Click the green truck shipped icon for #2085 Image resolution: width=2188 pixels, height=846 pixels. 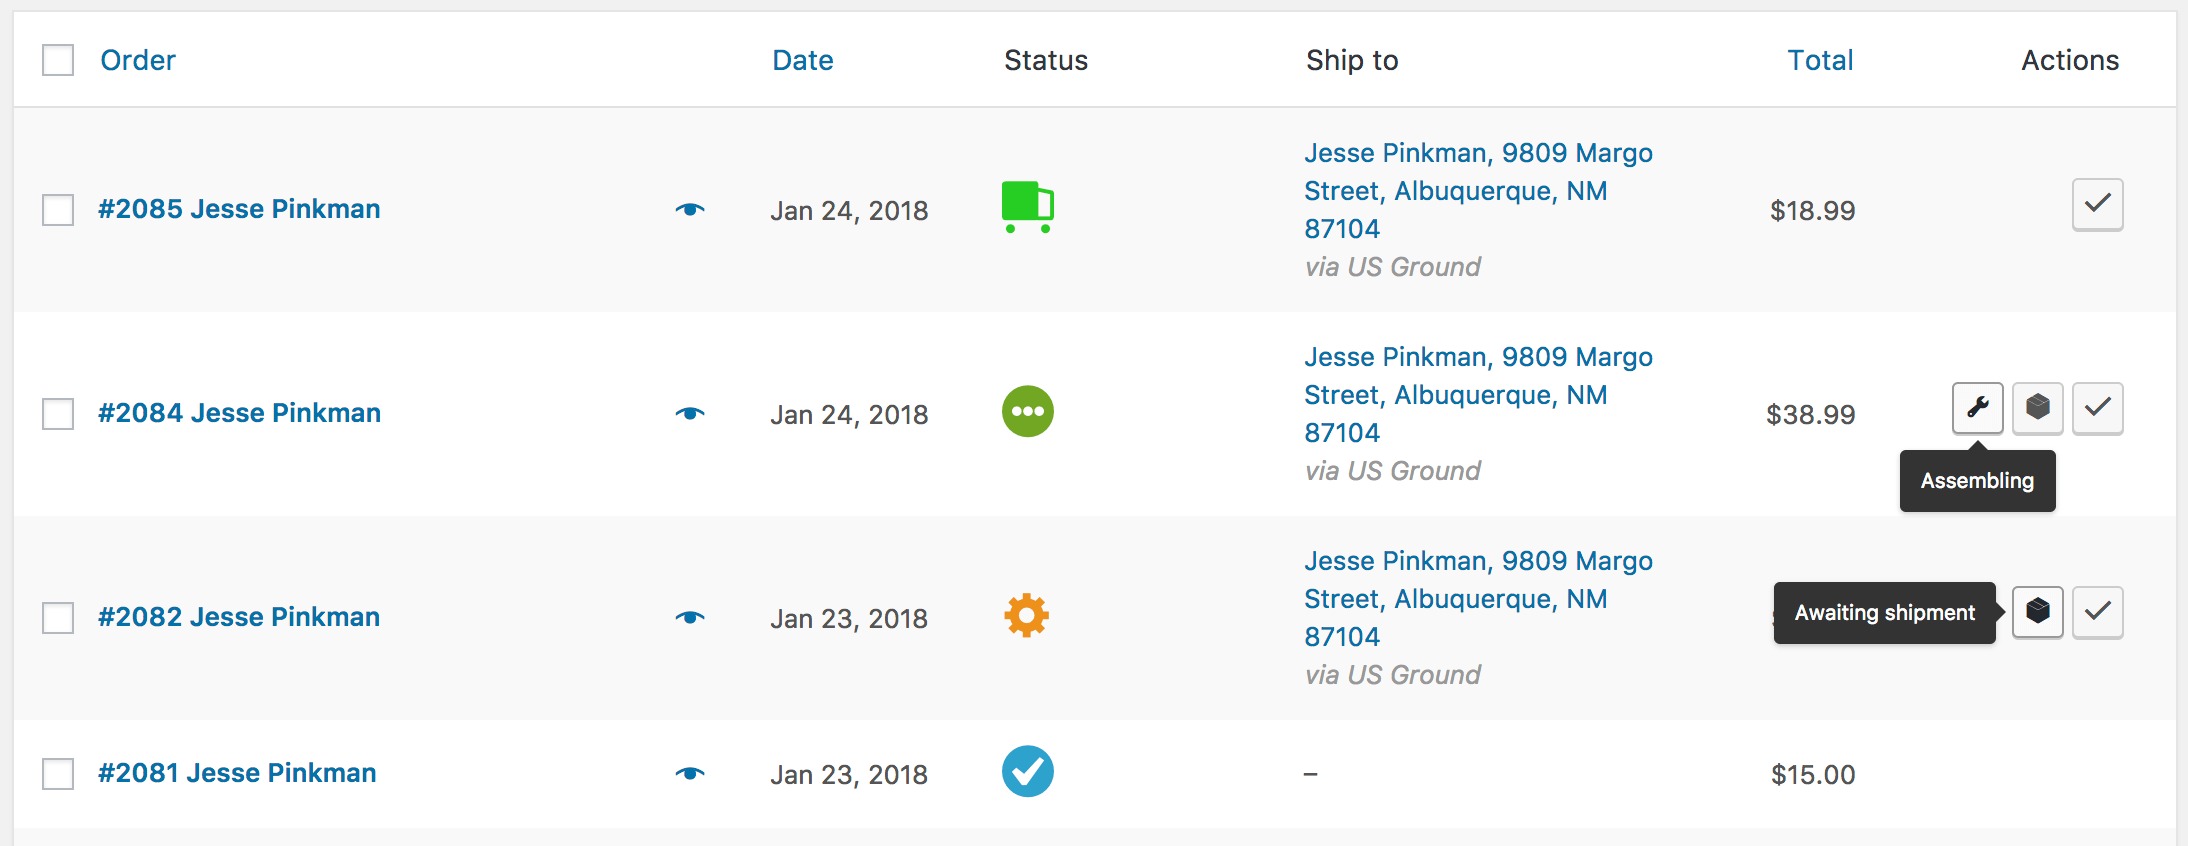pyautogui.click(x=1027, y=206)
